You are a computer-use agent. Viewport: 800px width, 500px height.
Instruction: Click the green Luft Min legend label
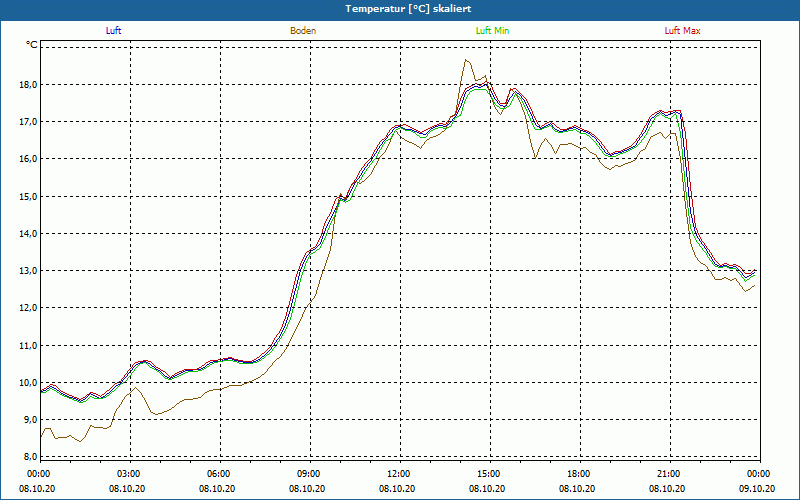pos(492,31)
